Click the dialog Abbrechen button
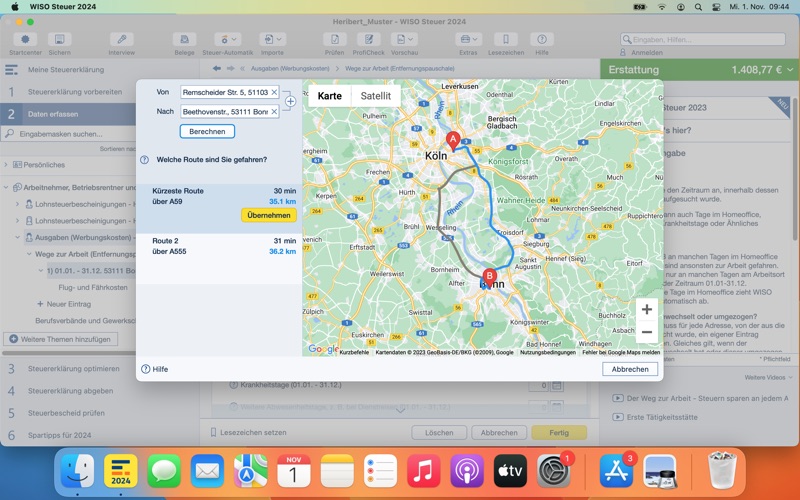The image size is (800, 500). click(630, 369)
